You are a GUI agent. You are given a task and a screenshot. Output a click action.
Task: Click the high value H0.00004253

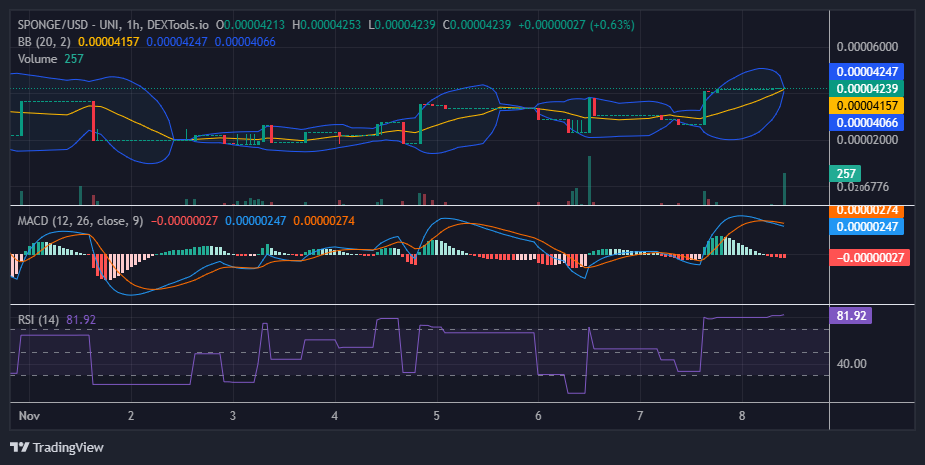326,25
